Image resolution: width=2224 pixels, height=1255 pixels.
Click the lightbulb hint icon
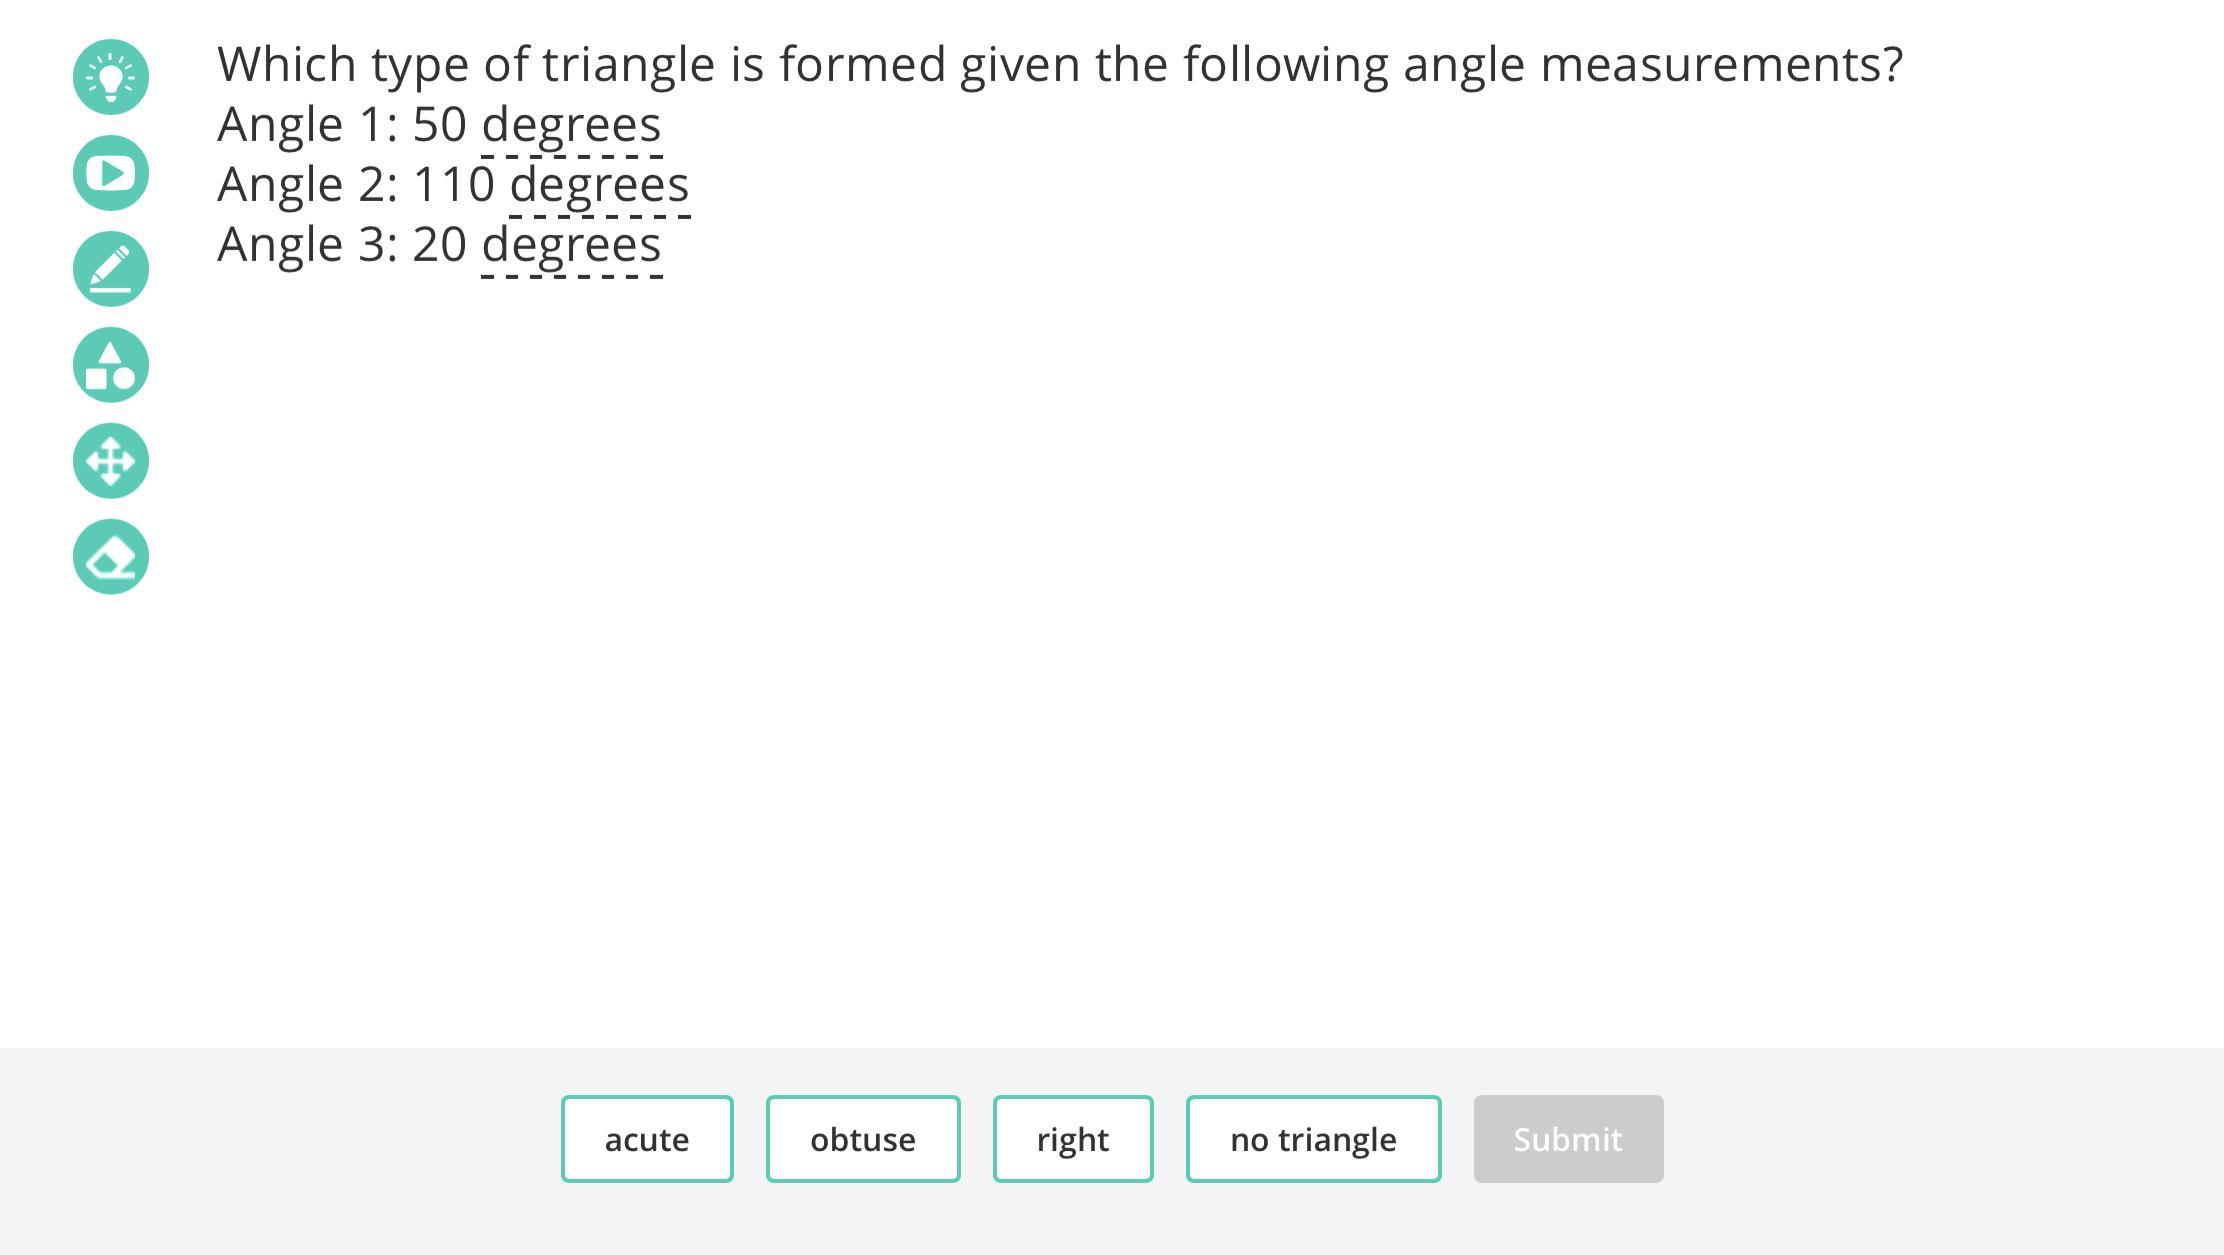pyautogui.click(x=111, y=77)
